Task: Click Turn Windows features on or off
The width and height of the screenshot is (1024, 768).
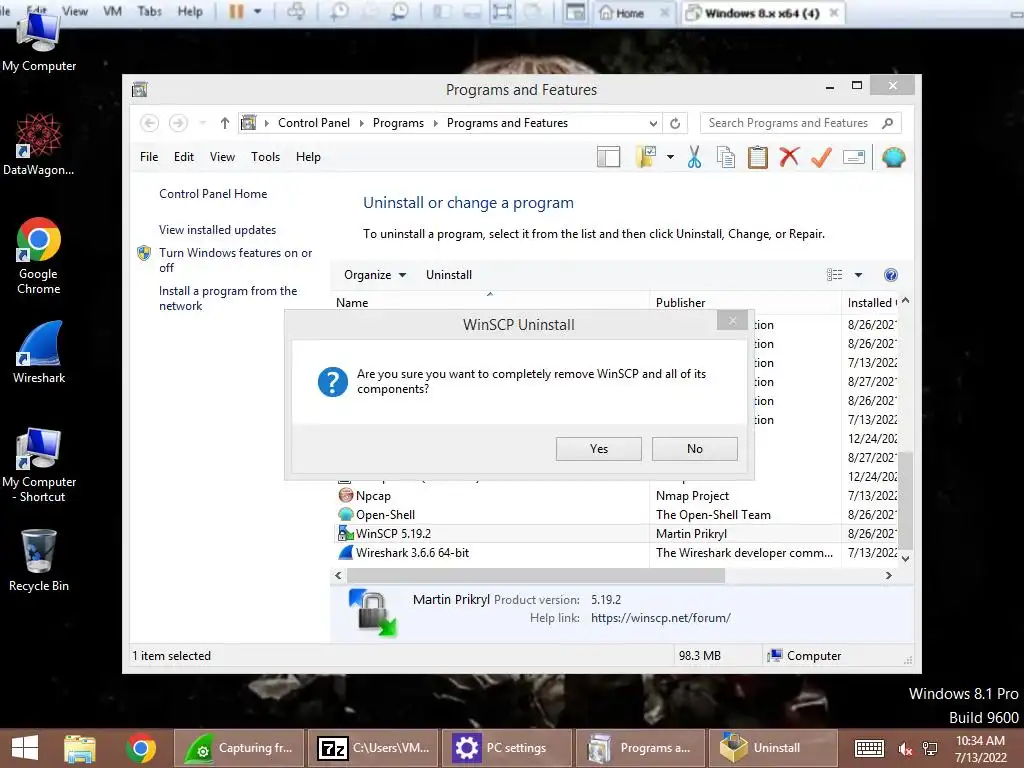Action: tap(236, 260)
